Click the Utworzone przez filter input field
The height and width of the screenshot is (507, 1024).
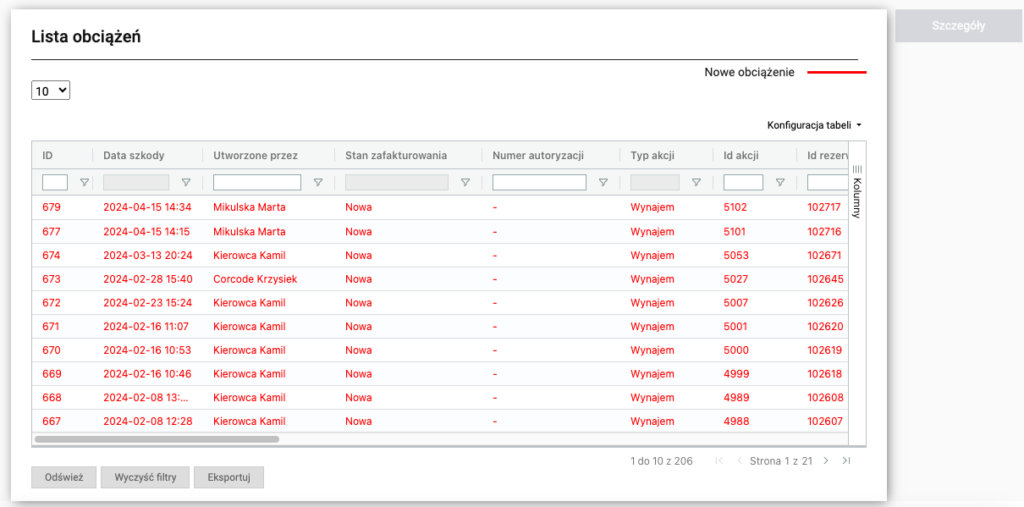point(257,183)
